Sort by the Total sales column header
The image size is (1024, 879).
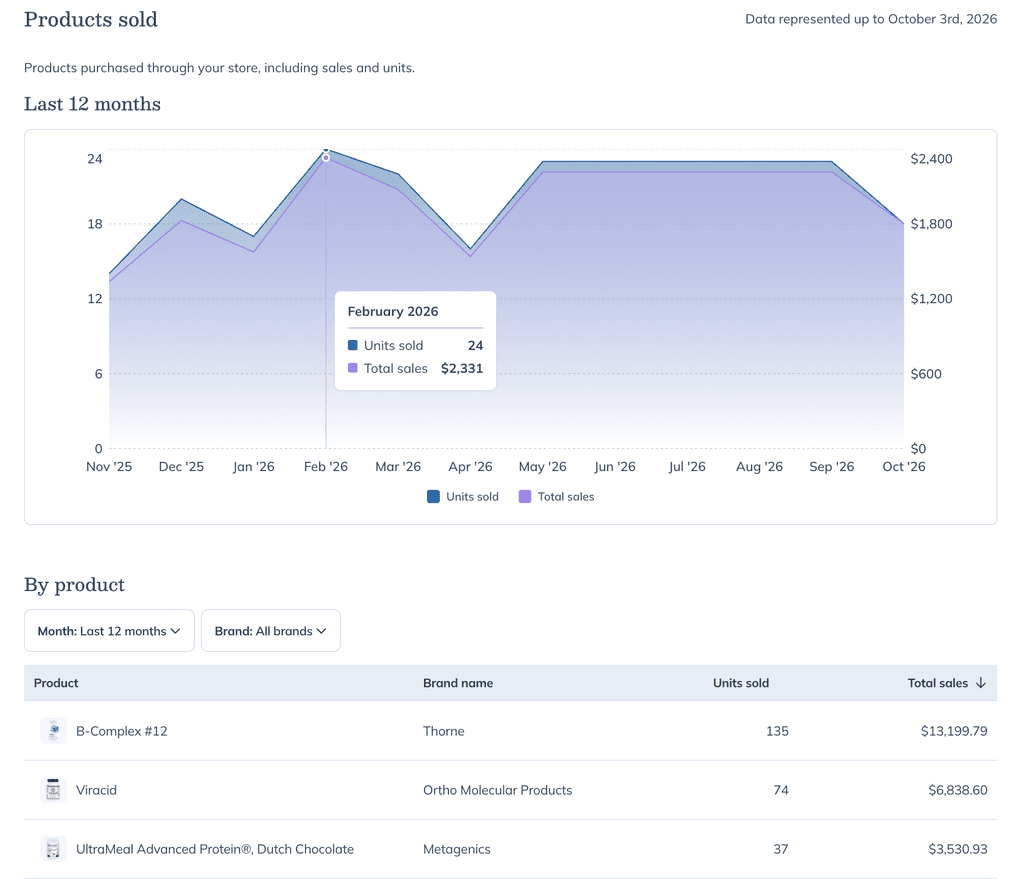coord(938,683)
